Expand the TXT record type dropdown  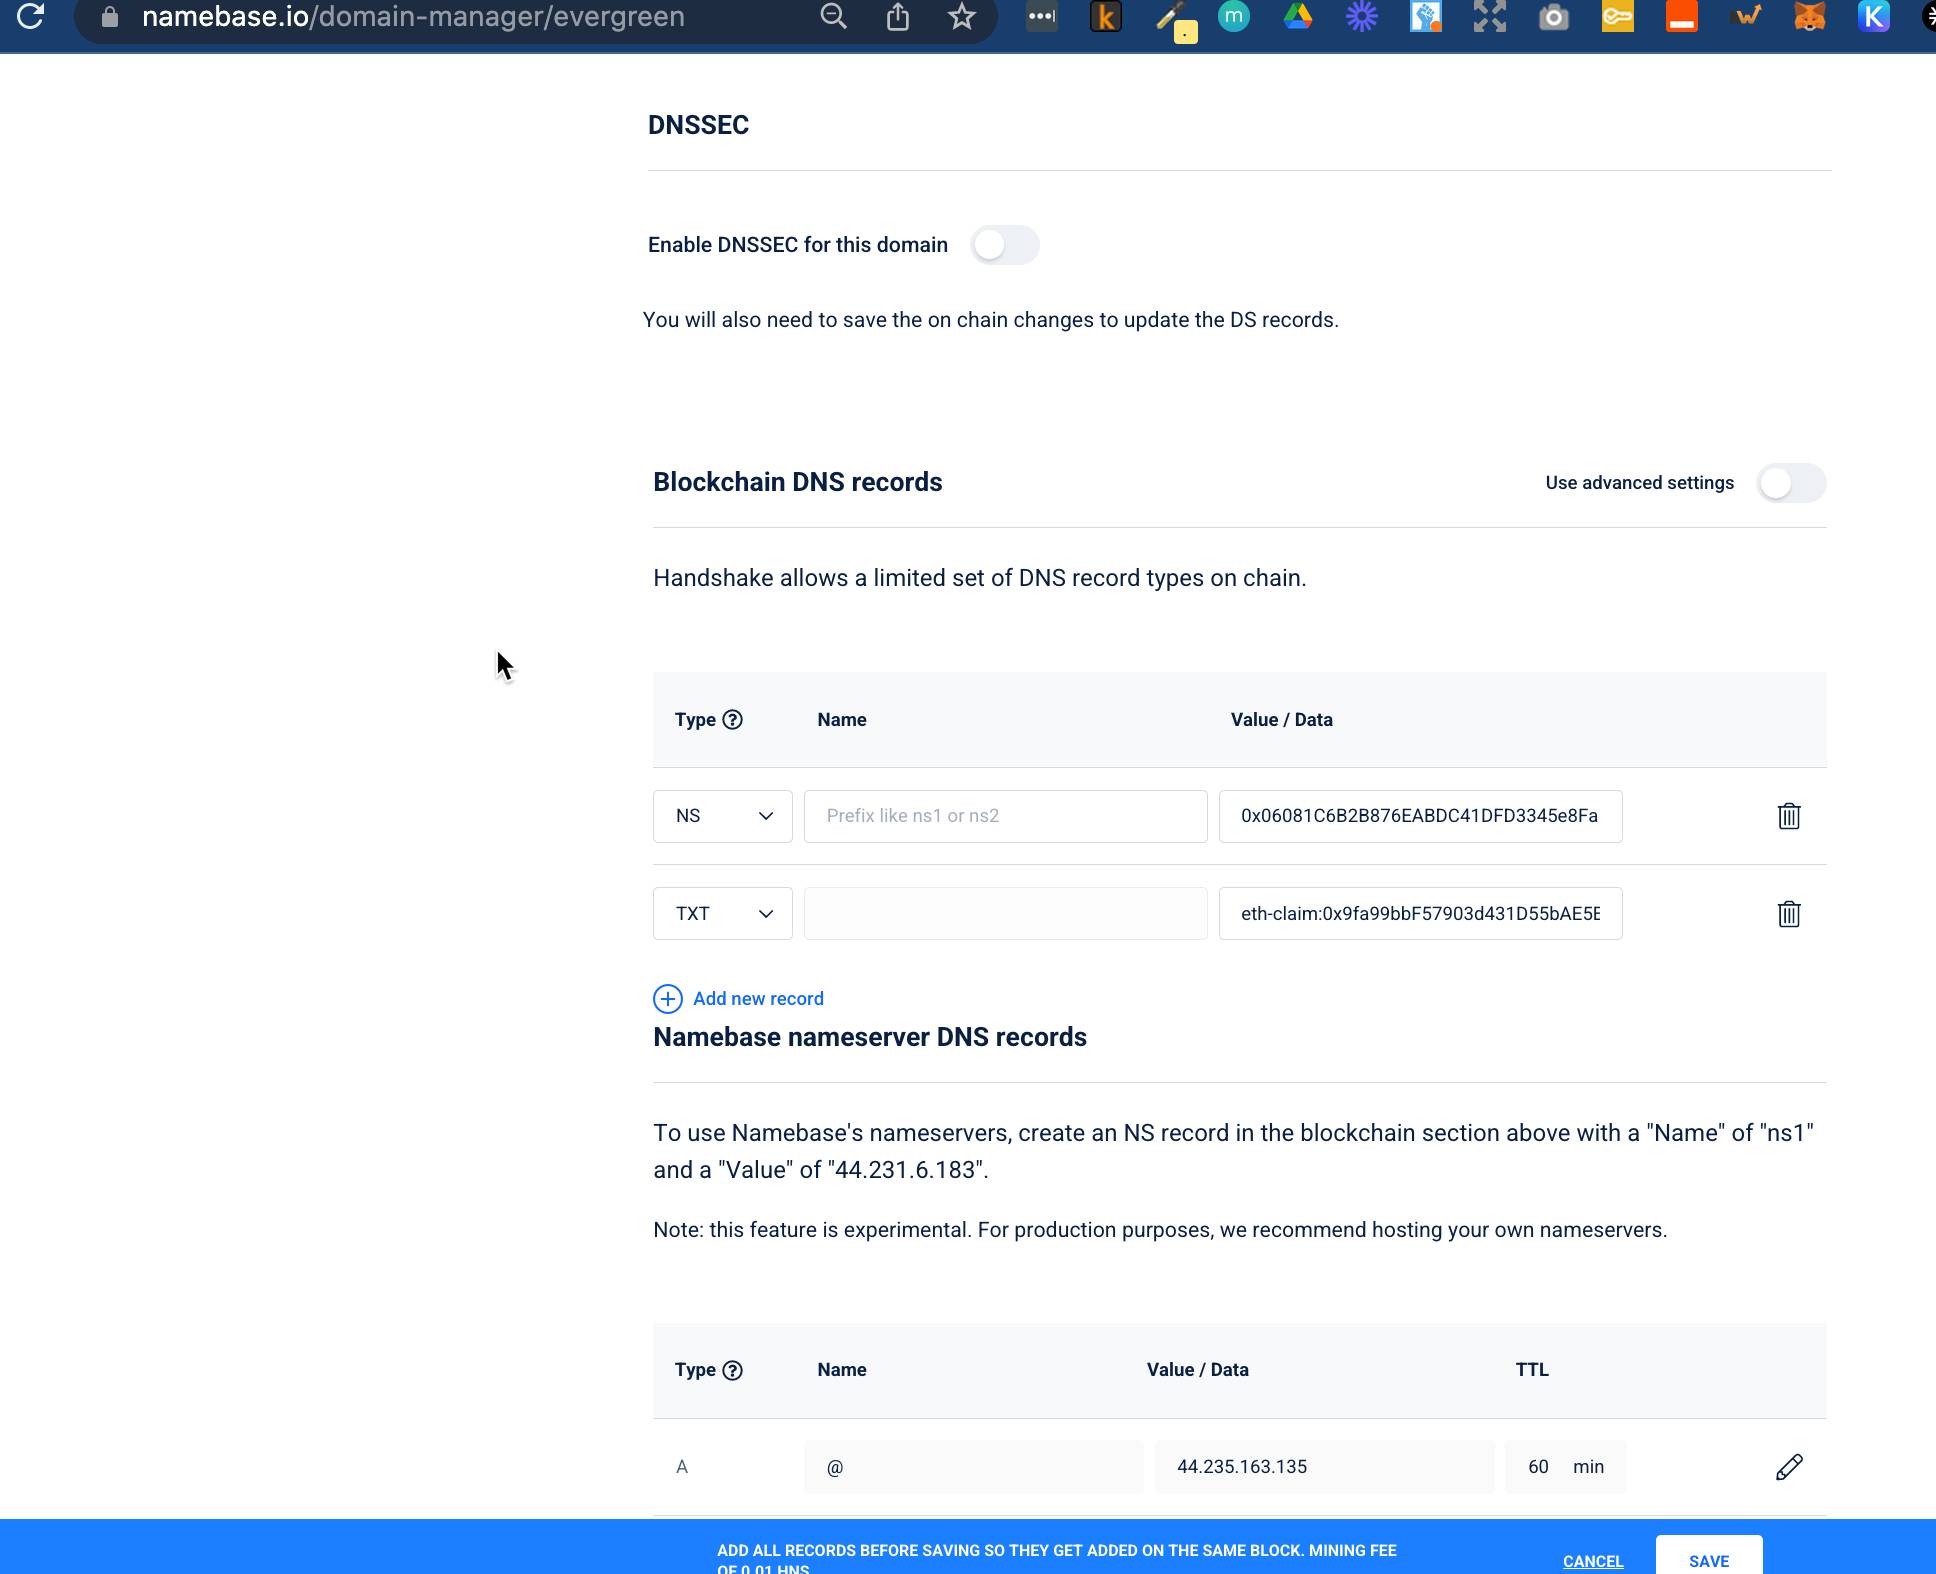(x=722, y=913)
